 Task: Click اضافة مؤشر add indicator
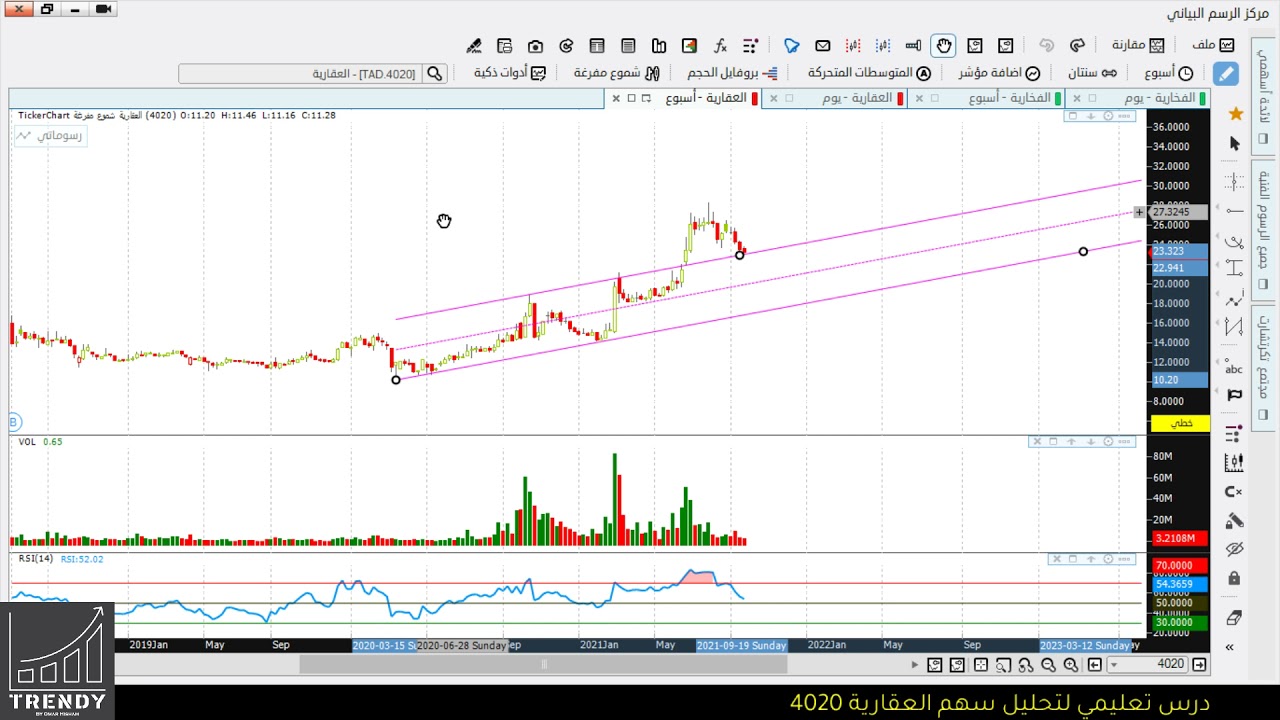[x=999, y=73]
